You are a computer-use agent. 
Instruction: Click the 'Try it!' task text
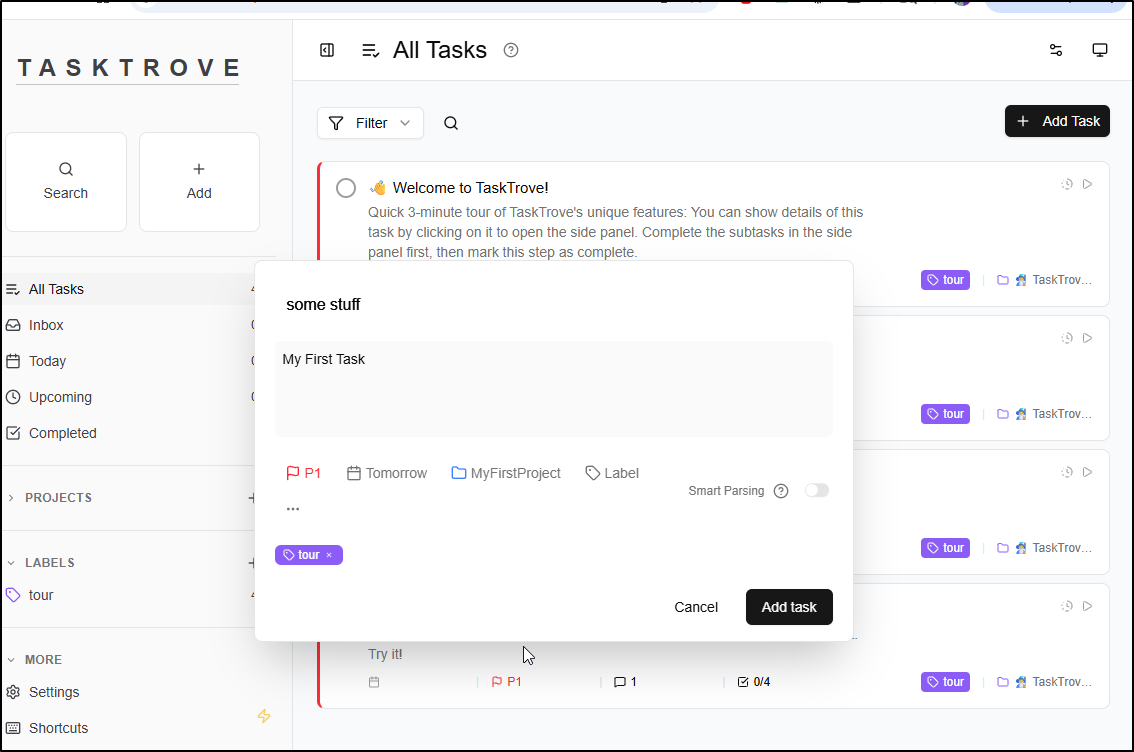coord(385,654)
